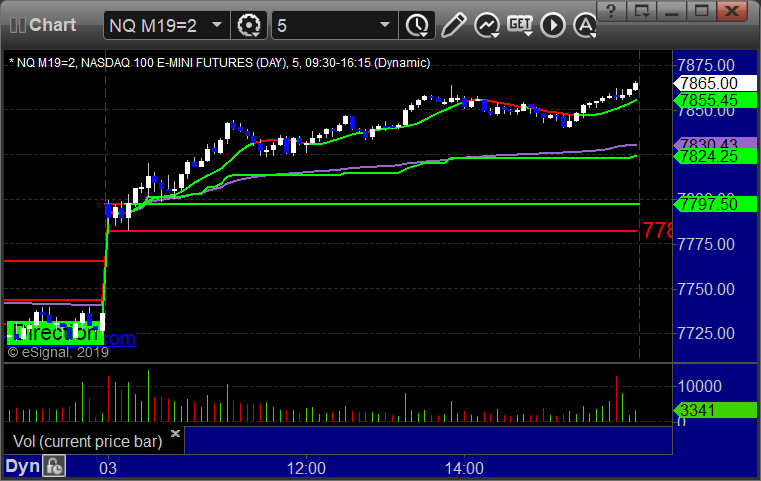The width and height of the screenshot is (761, 481).
Task: Toggle the time scale lock icon
Action: 54,466
